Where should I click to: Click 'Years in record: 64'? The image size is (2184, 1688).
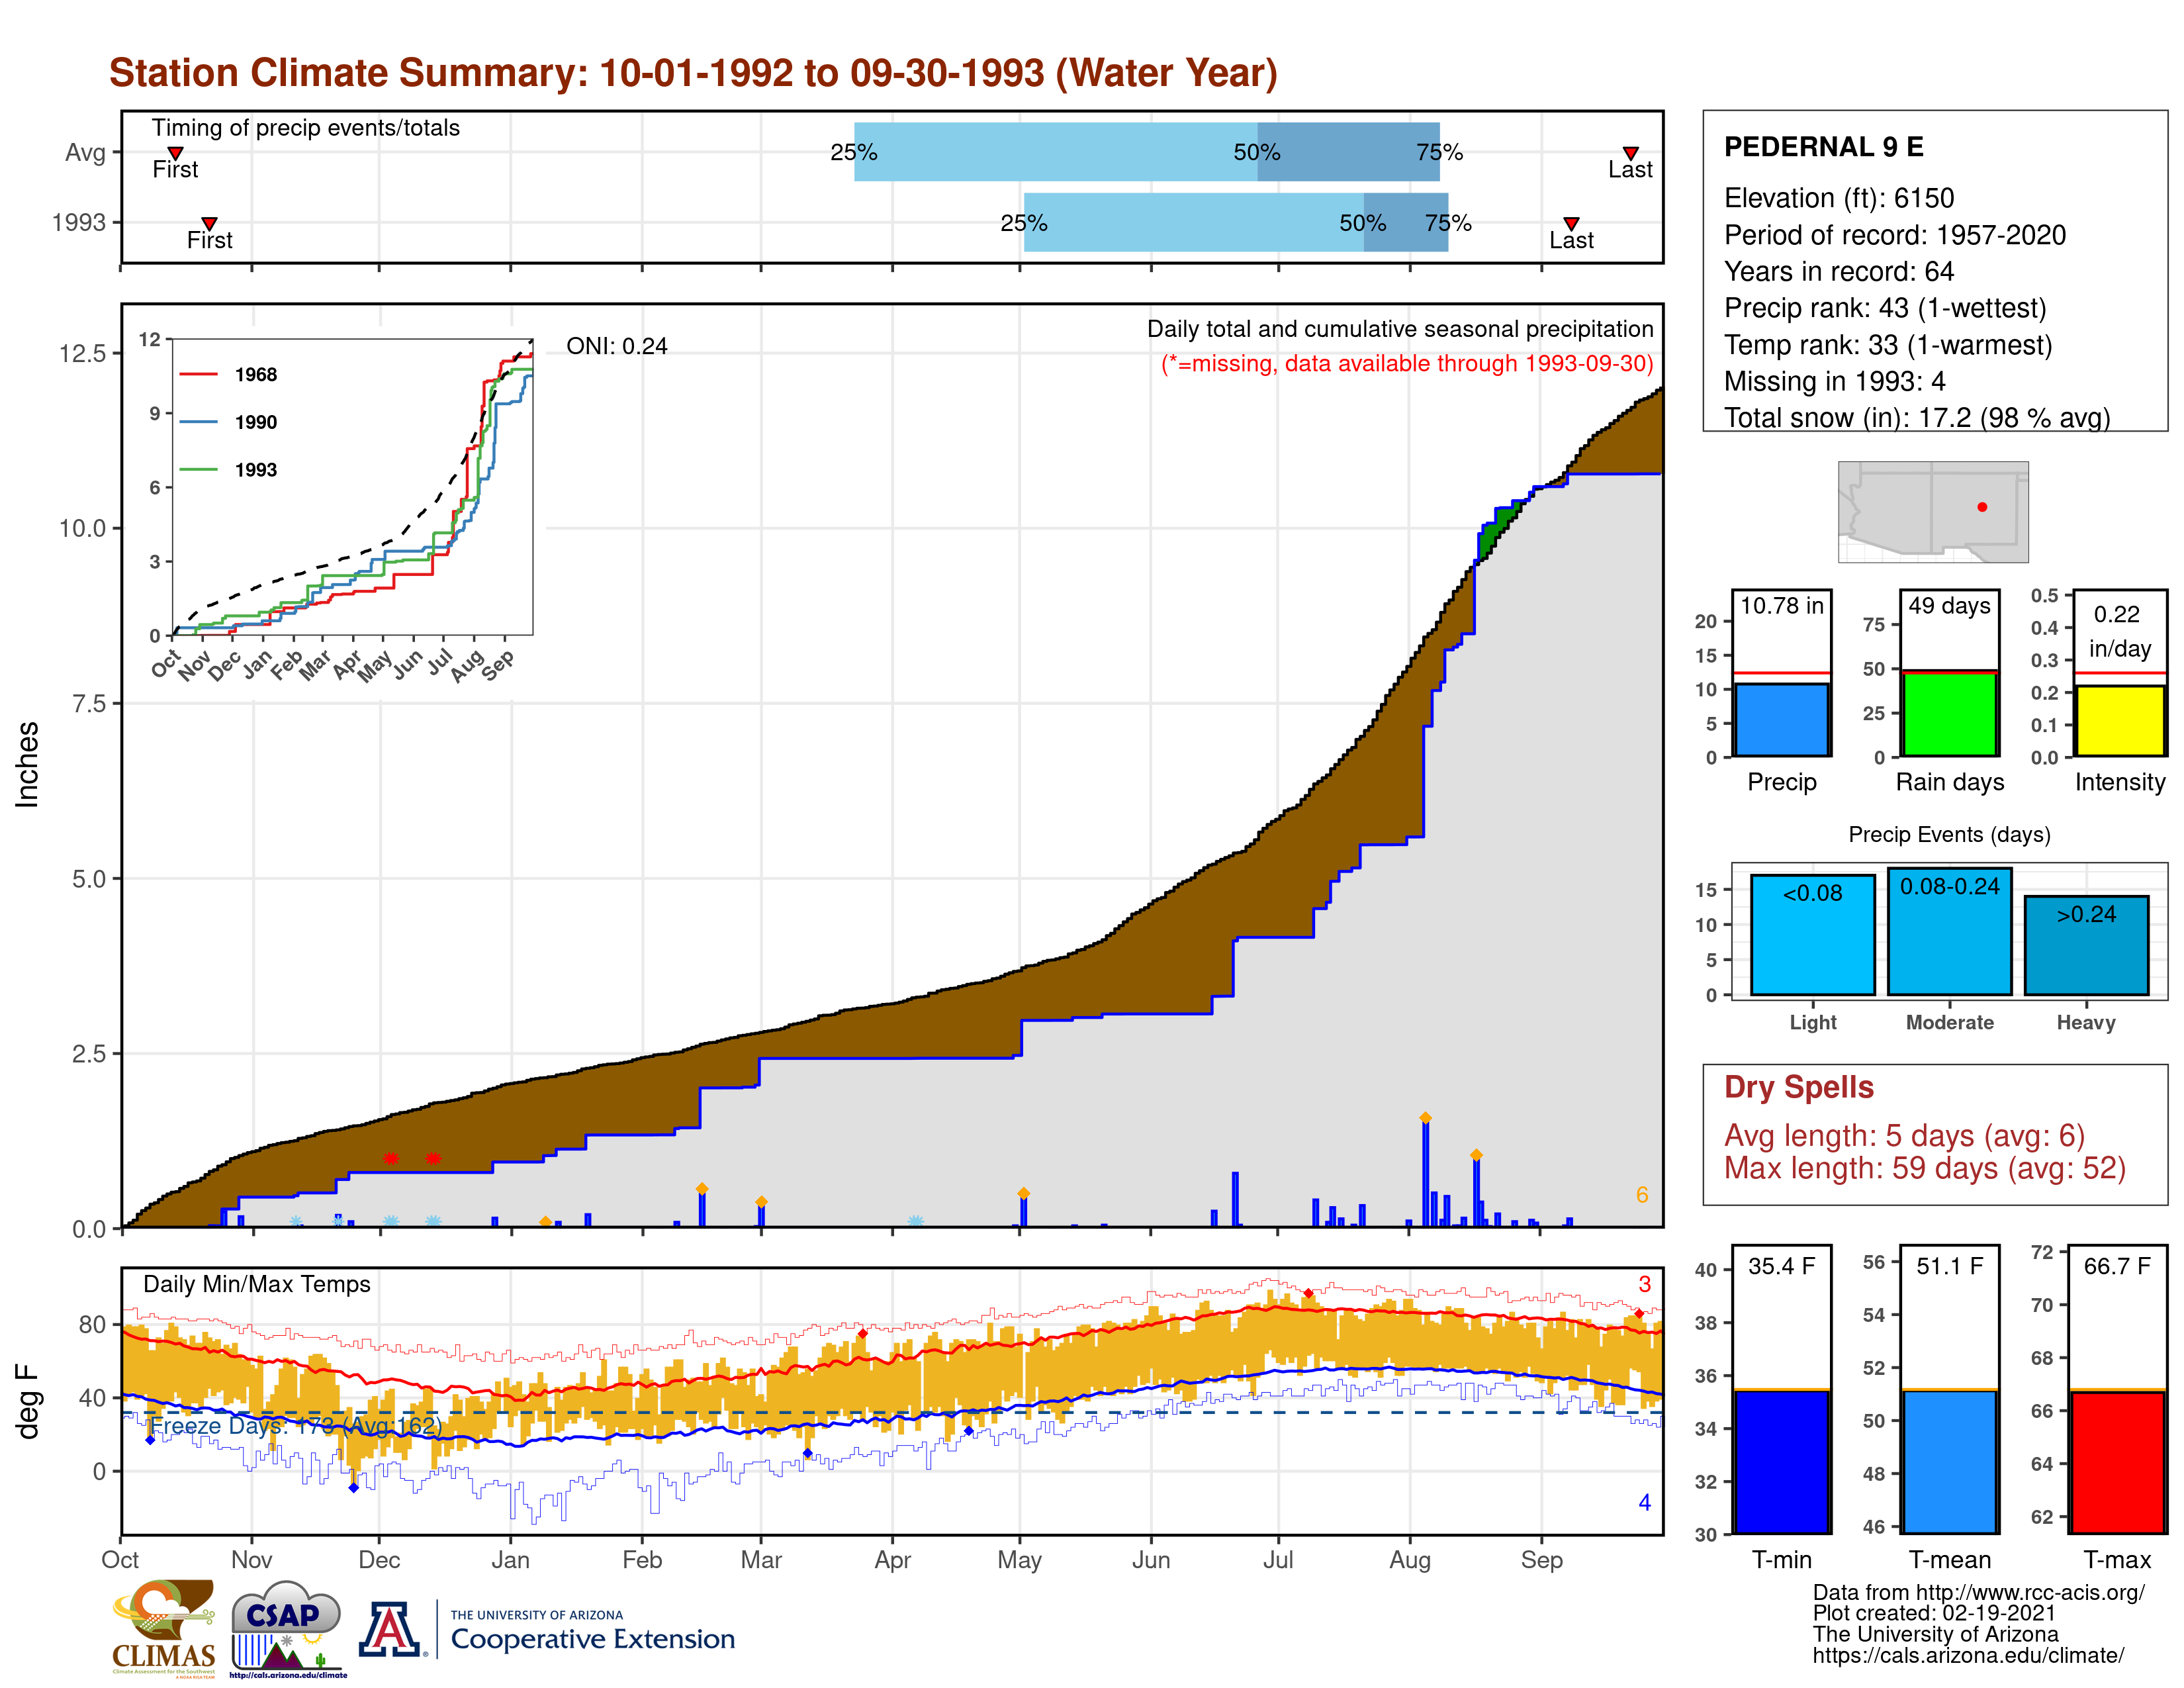coord(1838,271)
